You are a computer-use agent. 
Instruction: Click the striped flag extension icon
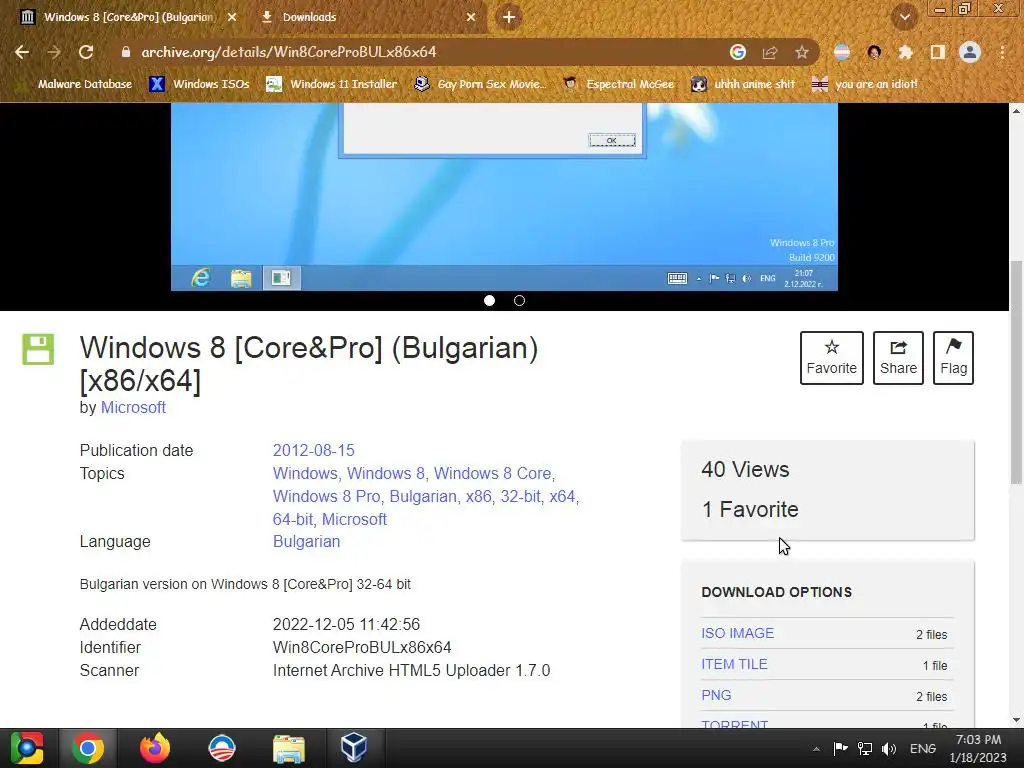pyautogui.click(x=842, y=52)
